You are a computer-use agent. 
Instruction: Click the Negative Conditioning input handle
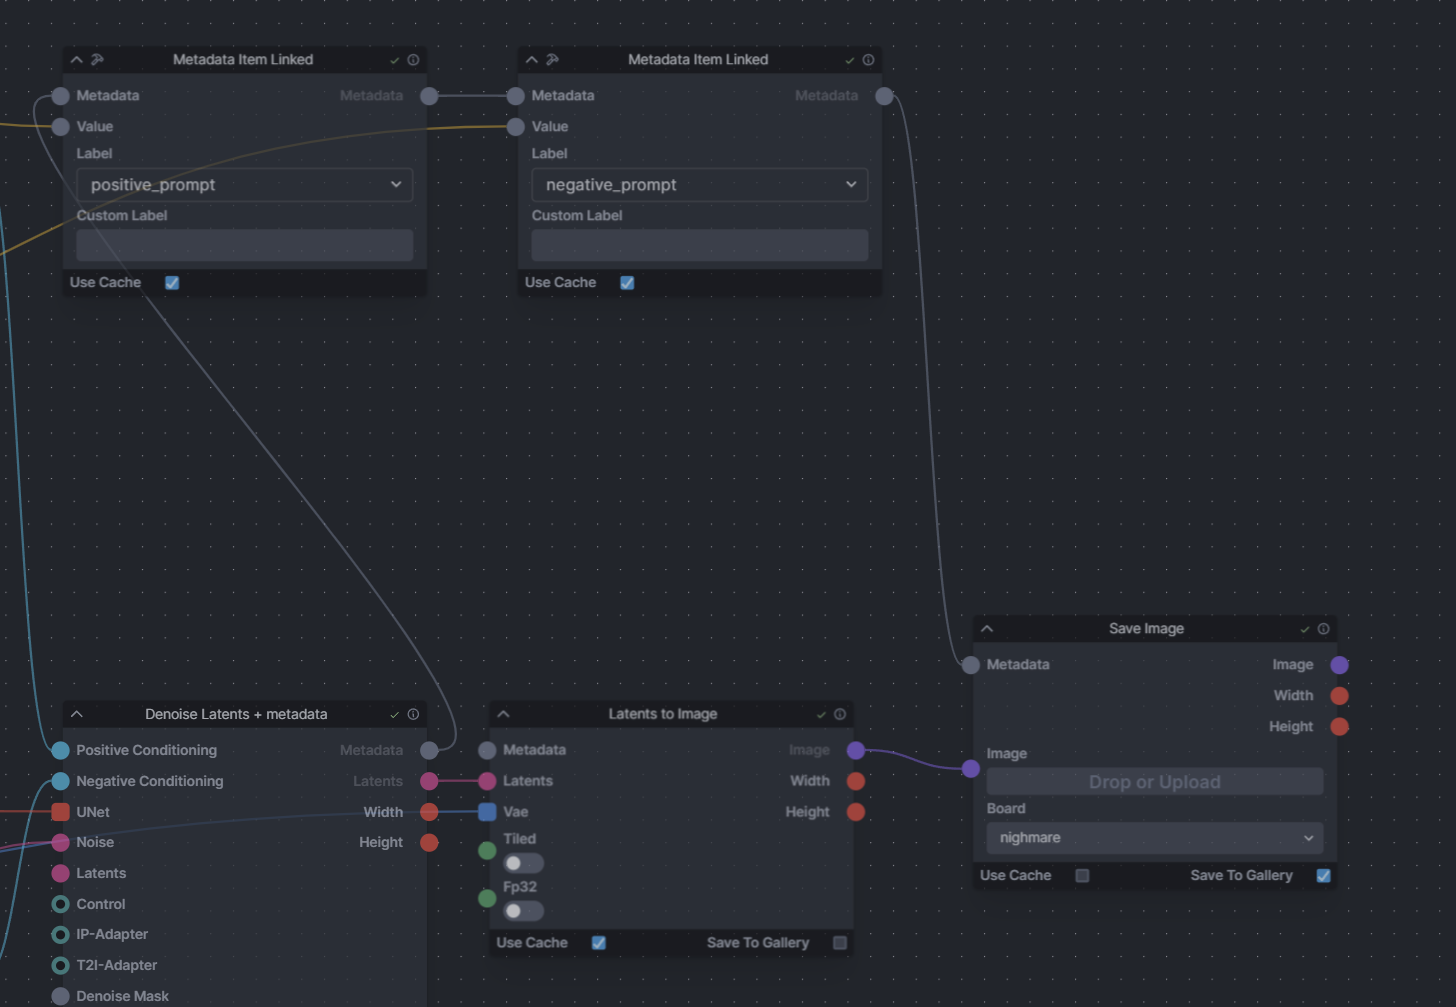[x=61, y=782]
